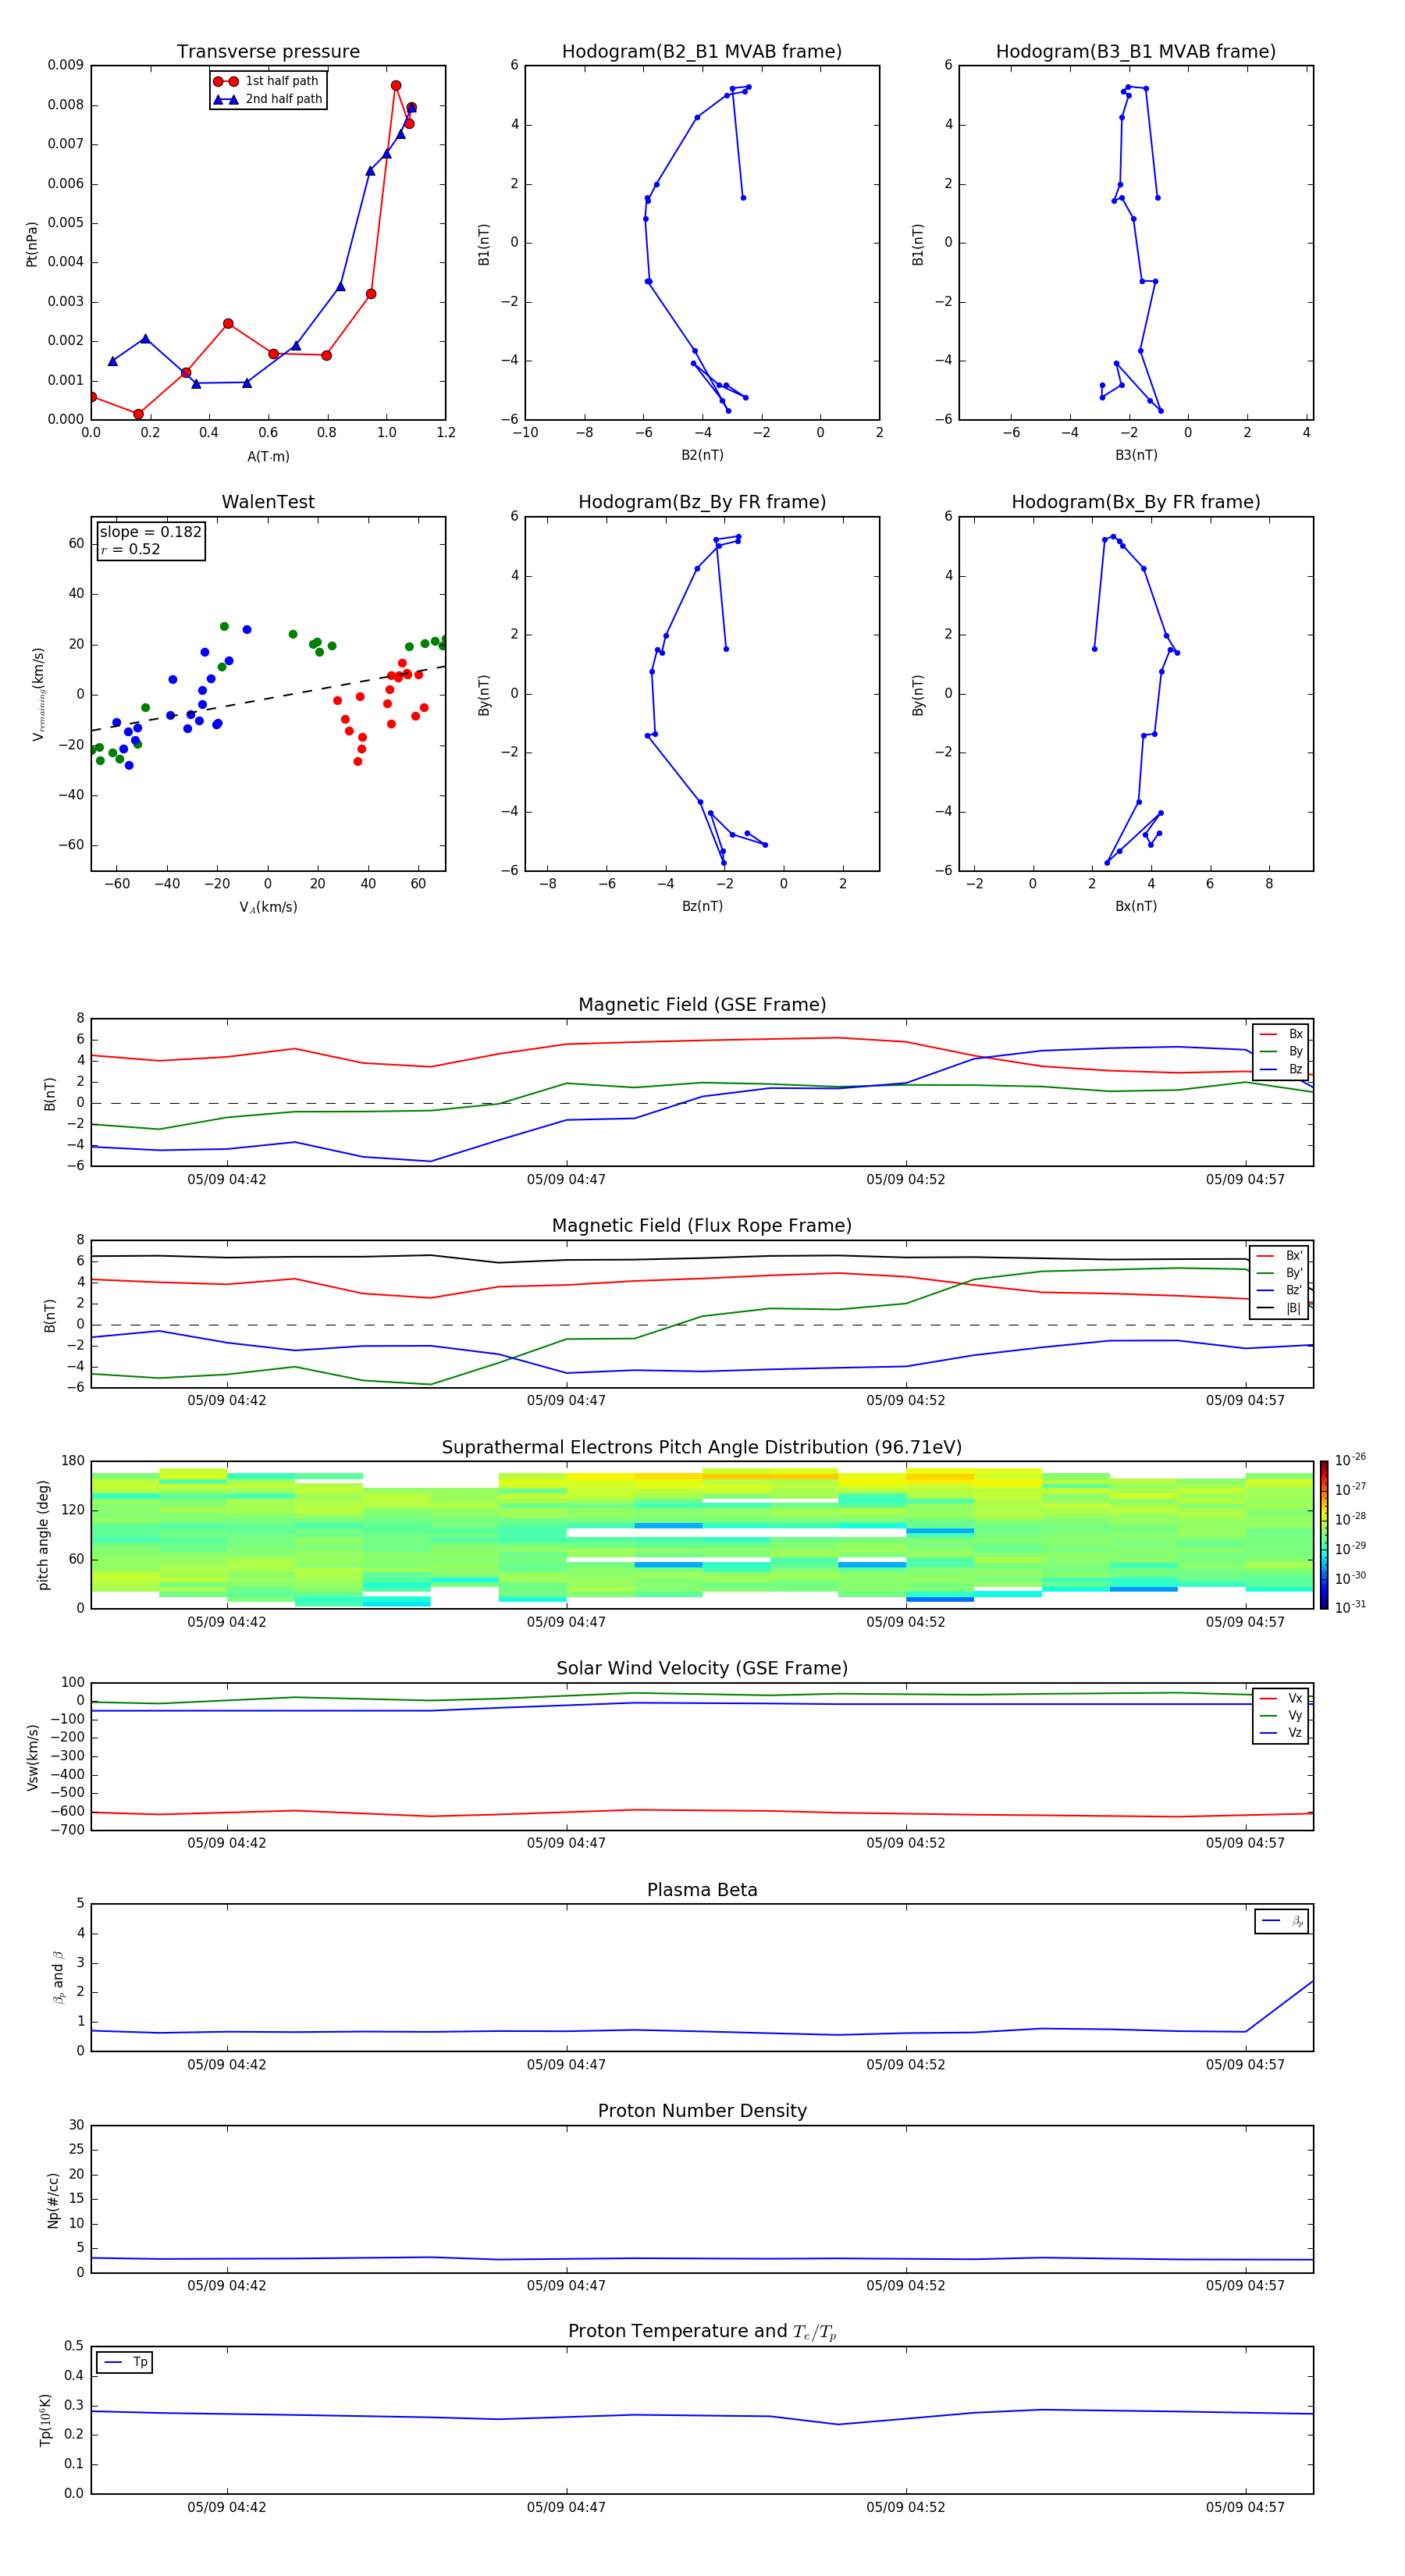Click the βp legend box in Plasma Beta plot
This screenshot has height=2576, width=1405.
[x=1282, y=1921]
